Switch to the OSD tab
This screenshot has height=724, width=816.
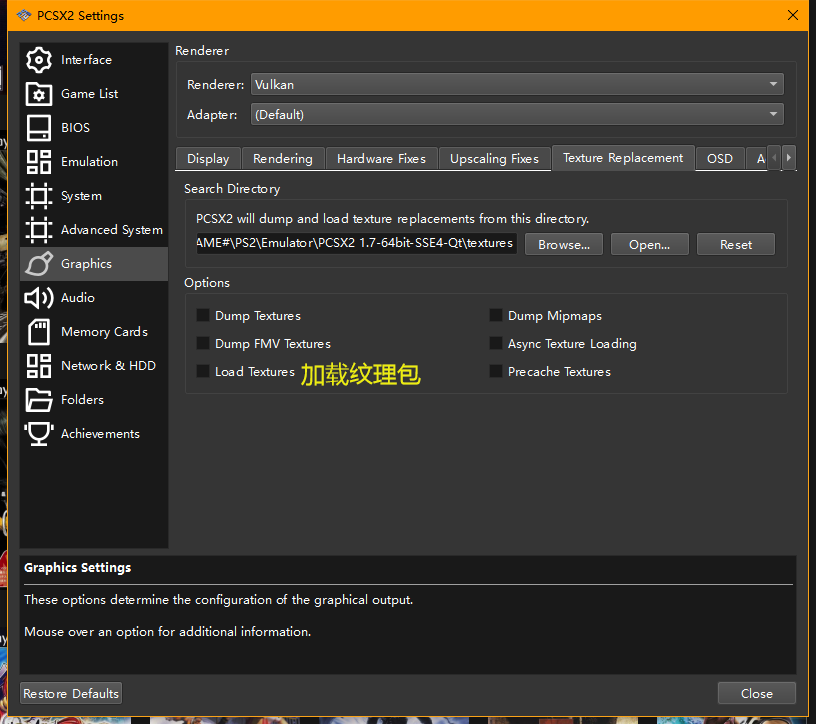720,159
